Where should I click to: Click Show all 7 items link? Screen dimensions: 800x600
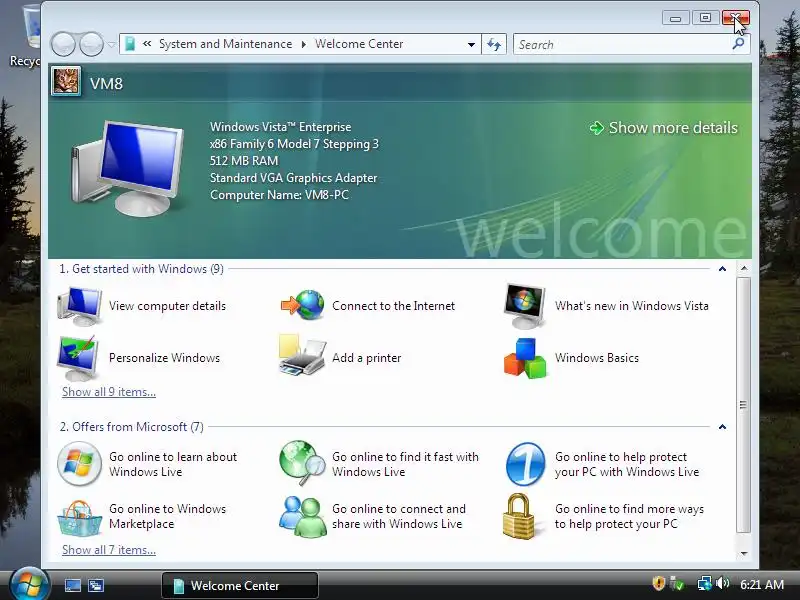point(109,549)
